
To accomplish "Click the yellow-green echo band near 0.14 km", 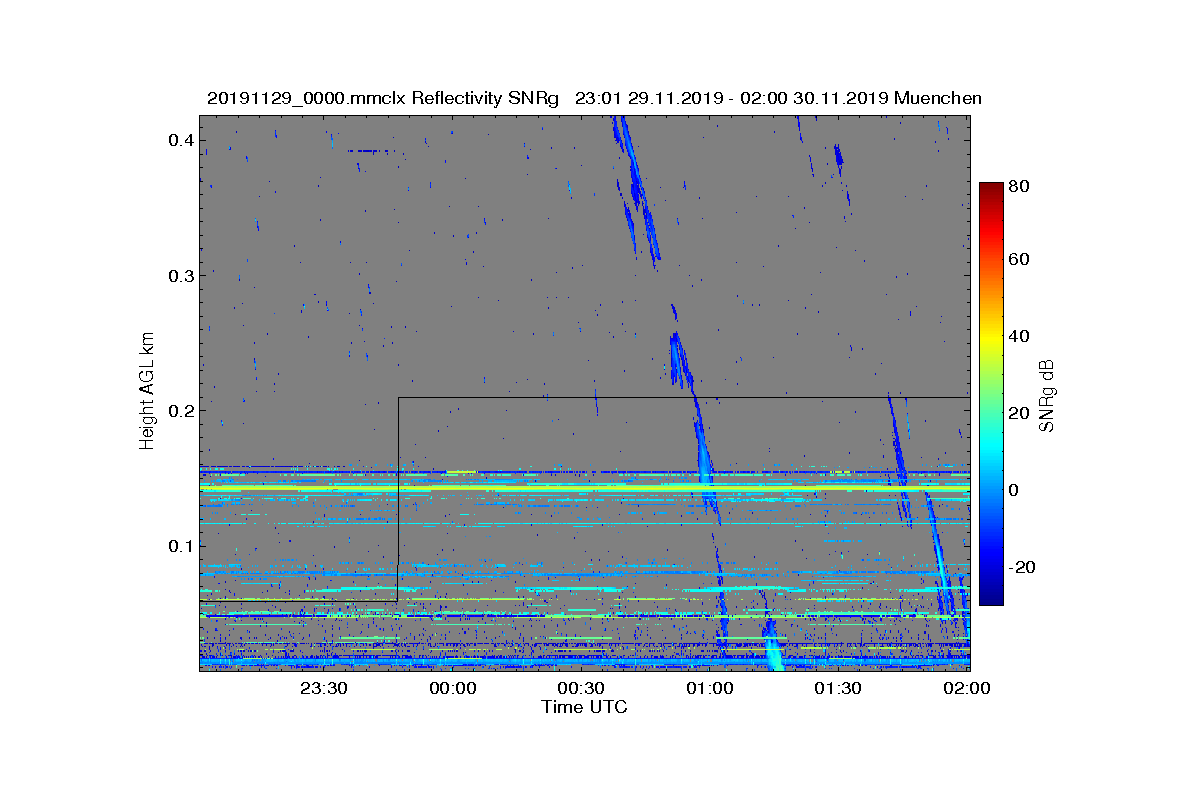I will pos(584,487).
